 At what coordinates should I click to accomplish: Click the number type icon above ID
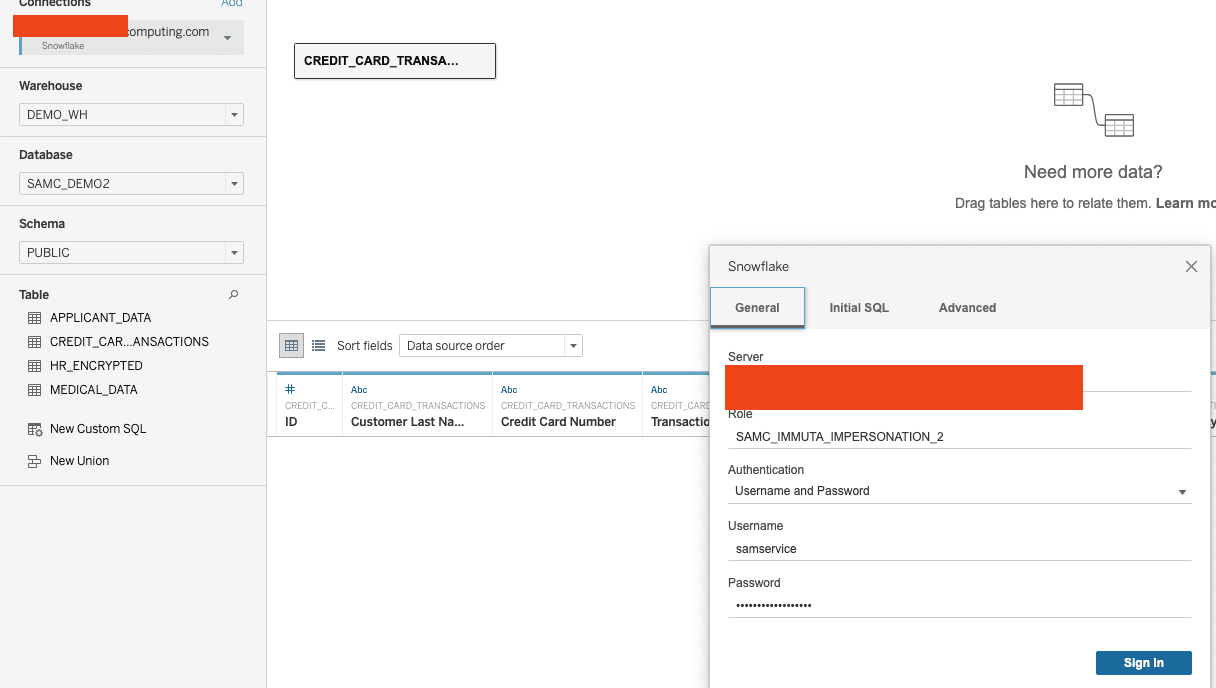point(290,389)
